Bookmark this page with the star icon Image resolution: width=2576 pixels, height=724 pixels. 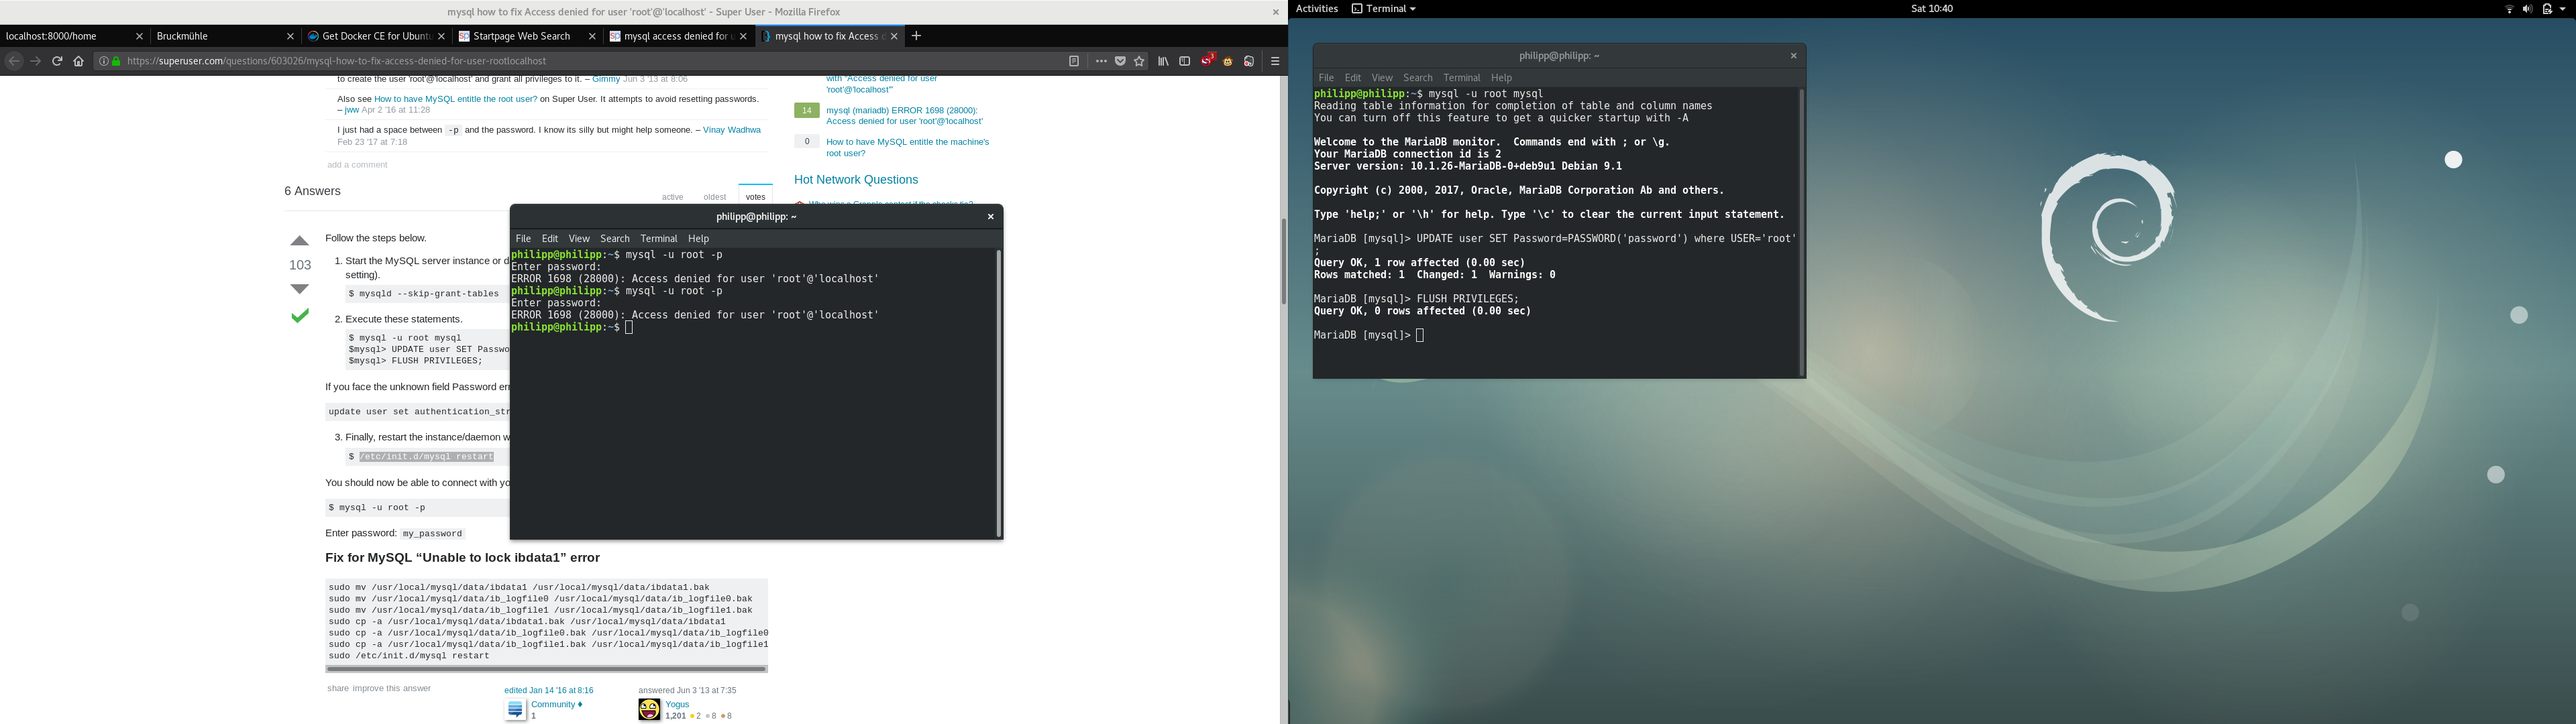pyautogui.click(x=1139, y=61)
